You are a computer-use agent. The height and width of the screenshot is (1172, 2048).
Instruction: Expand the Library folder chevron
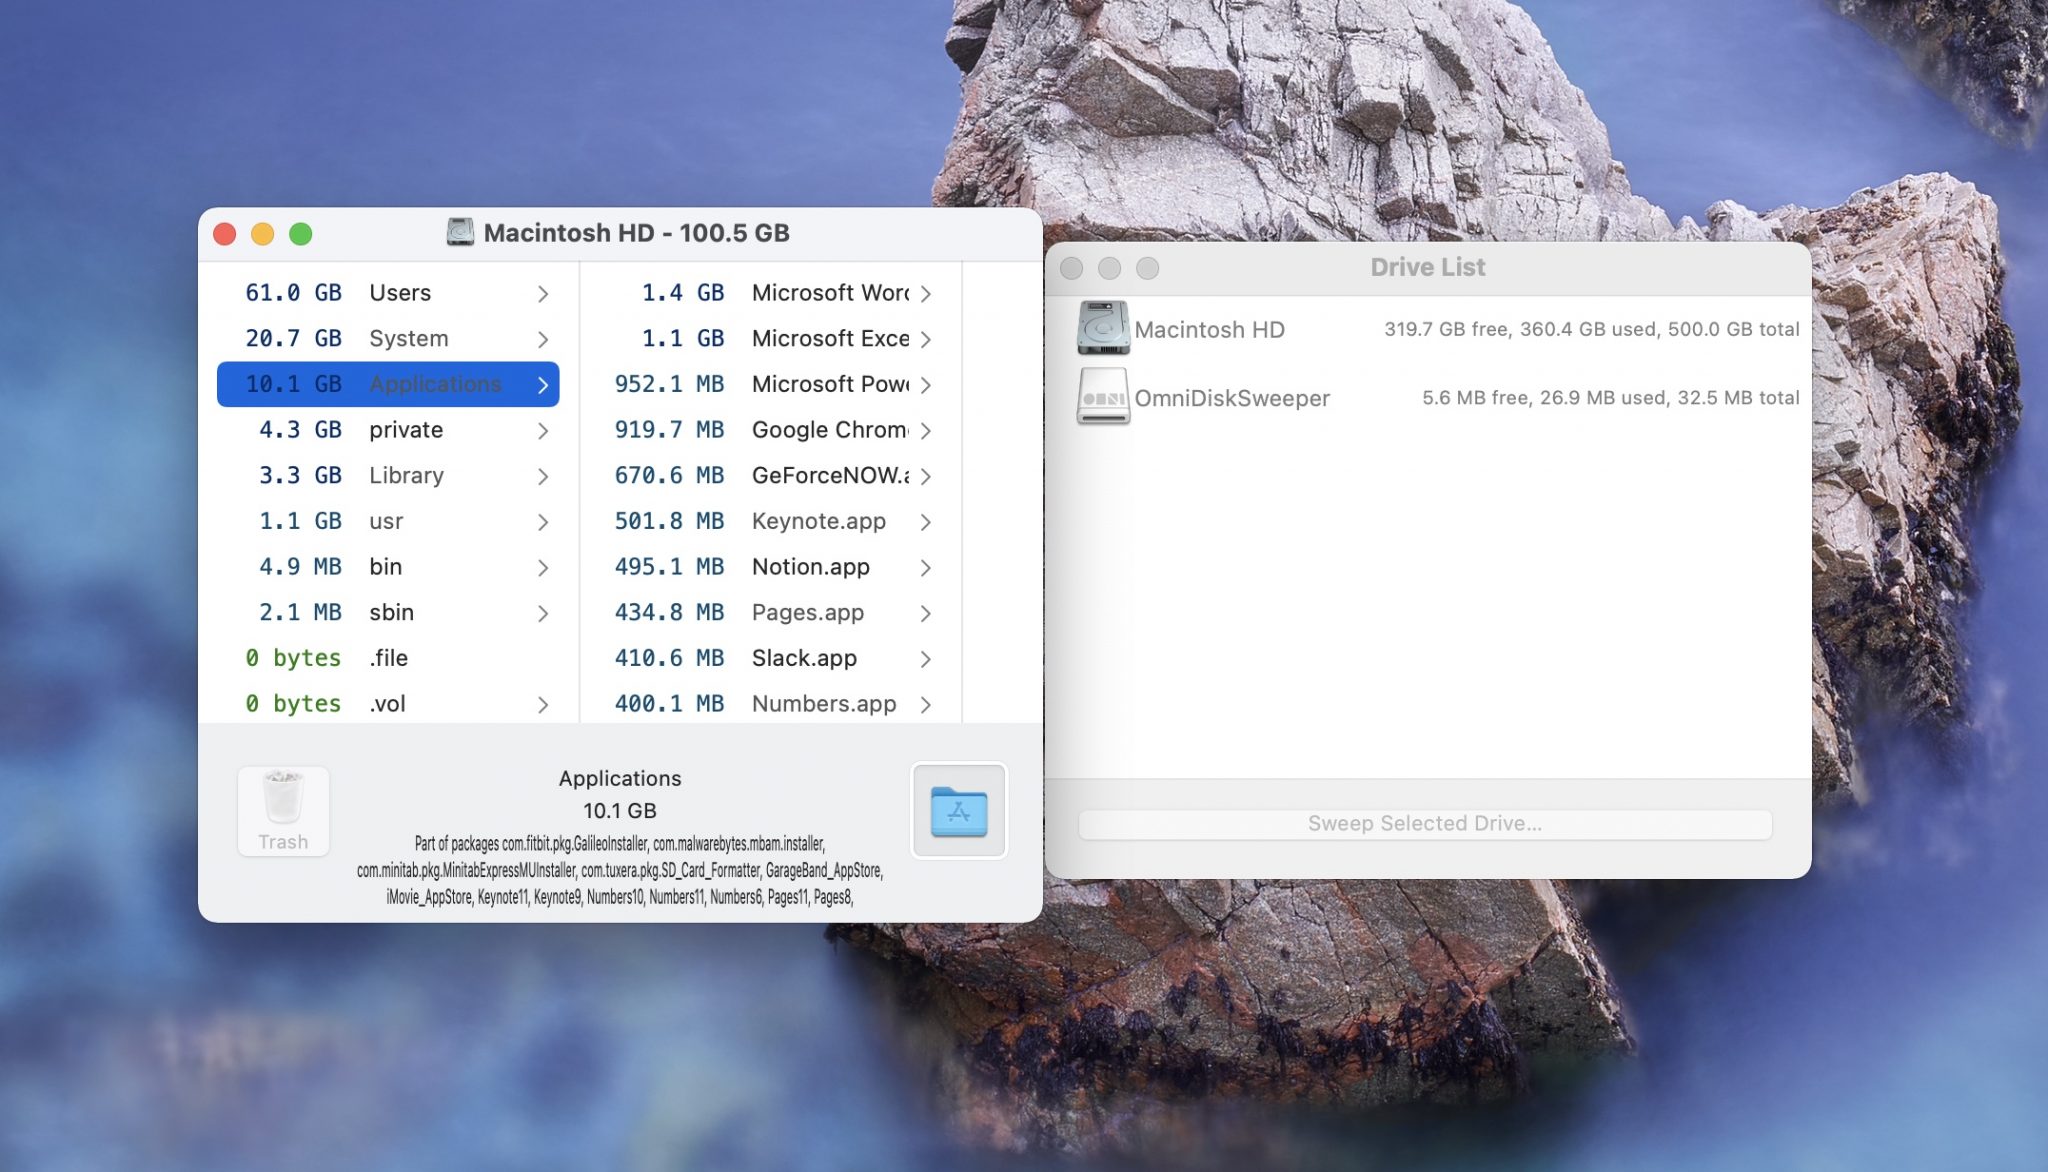[x=543, y=476]
